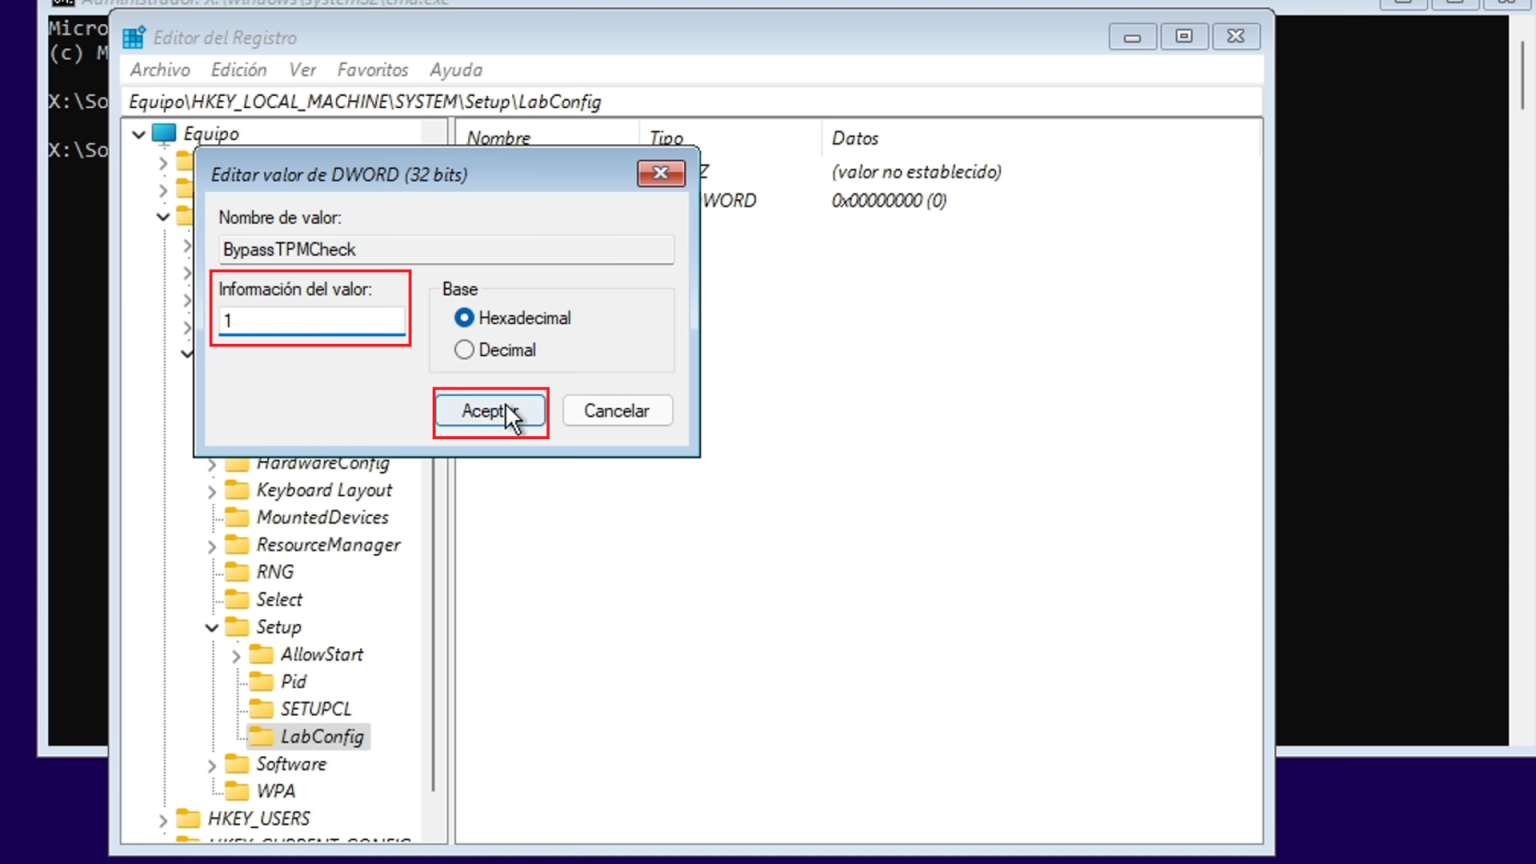Screen dimensions: 1536x864
Task: Select the Hexadecimal base option
Action: pos(464,318)
